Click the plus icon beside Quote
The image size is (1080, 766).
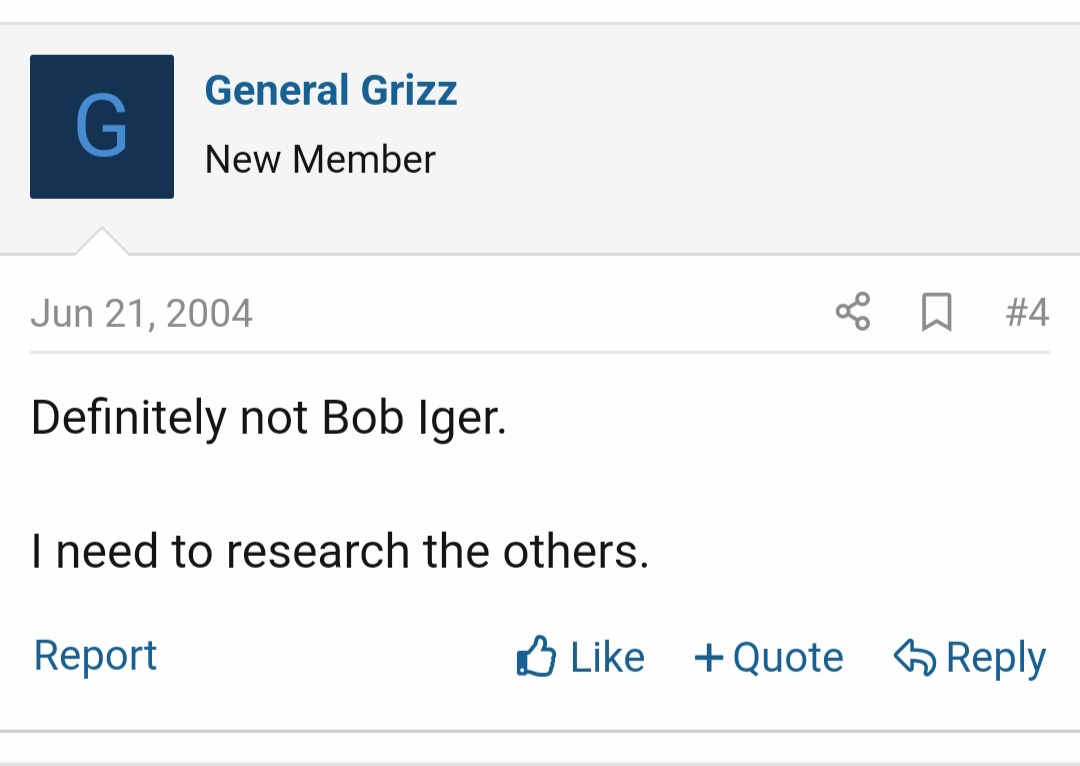click(708, 657)
